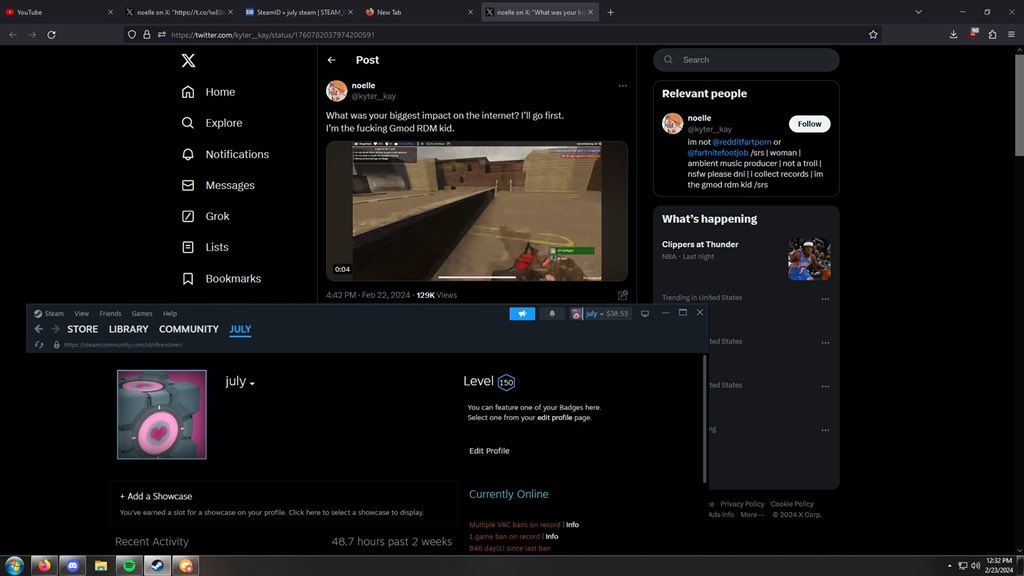The width and height of the screenshot is (1024, 576).
Task: Click the Edit Profile link on Steam
Action: 489,451
